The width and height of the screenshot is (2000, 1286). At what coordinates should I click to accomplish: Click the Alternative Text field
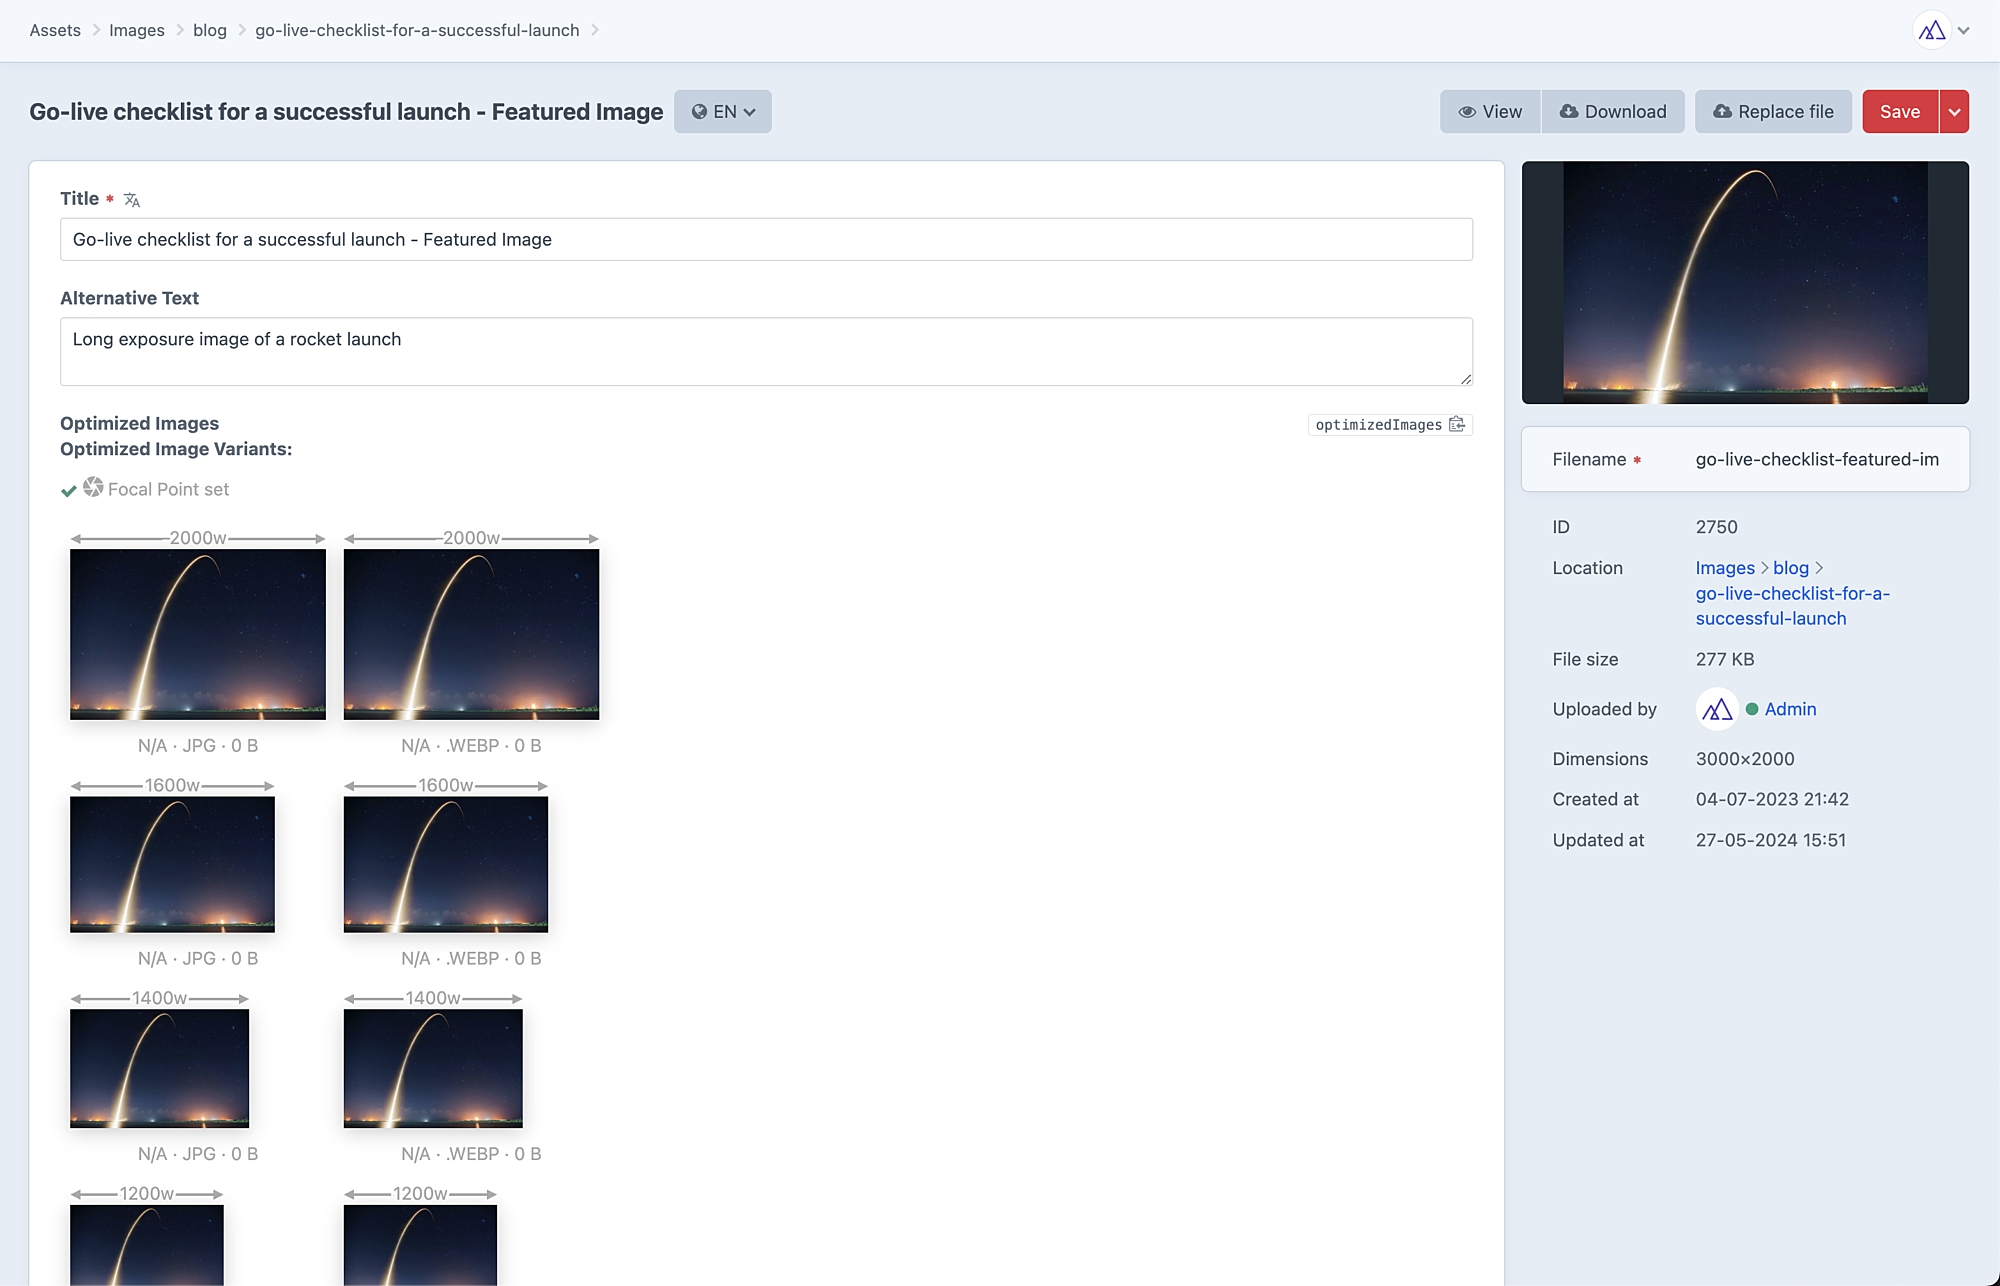(766, 351)
